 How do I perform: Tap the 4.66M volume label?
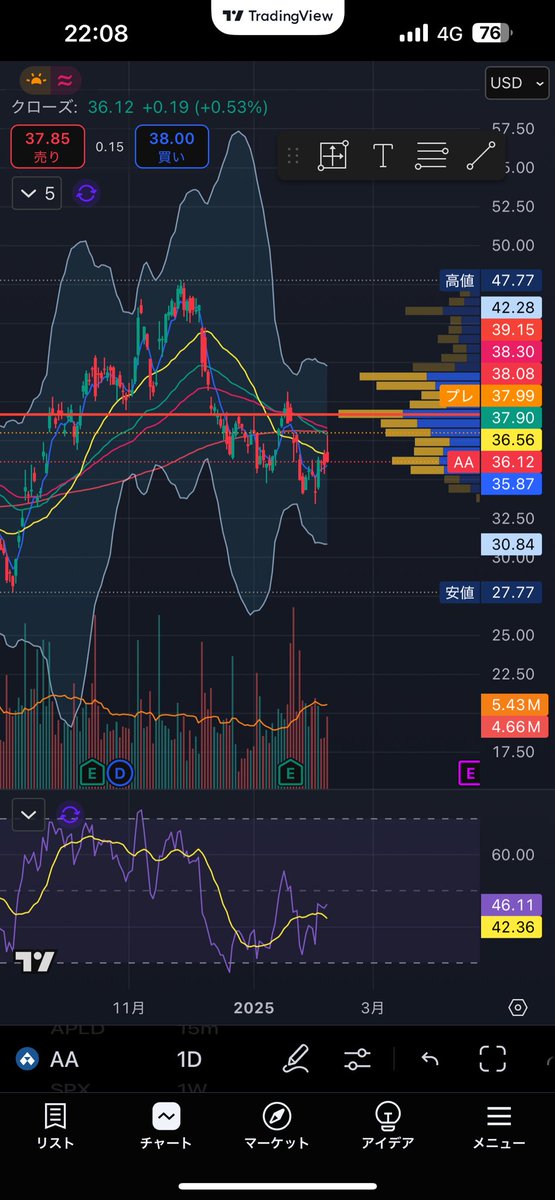click(x=514, y=727)
